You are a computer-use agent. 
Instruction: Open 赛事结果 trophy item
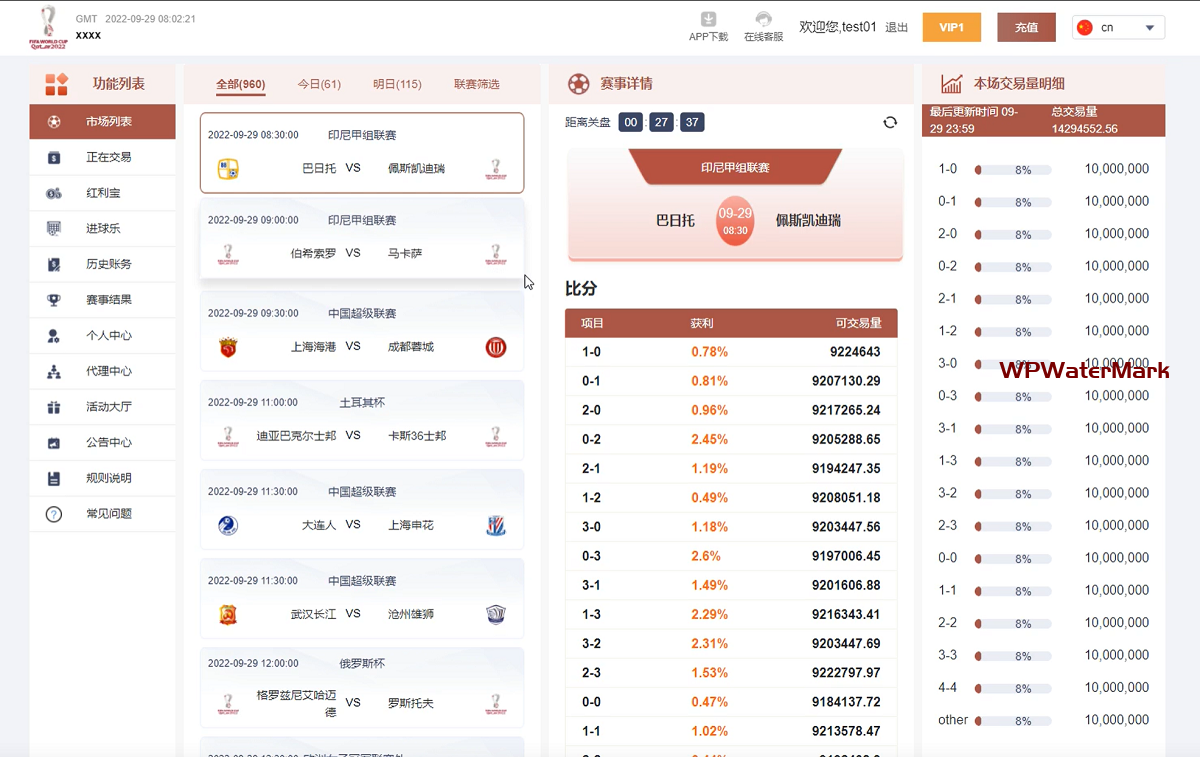(x=108, y=300)
